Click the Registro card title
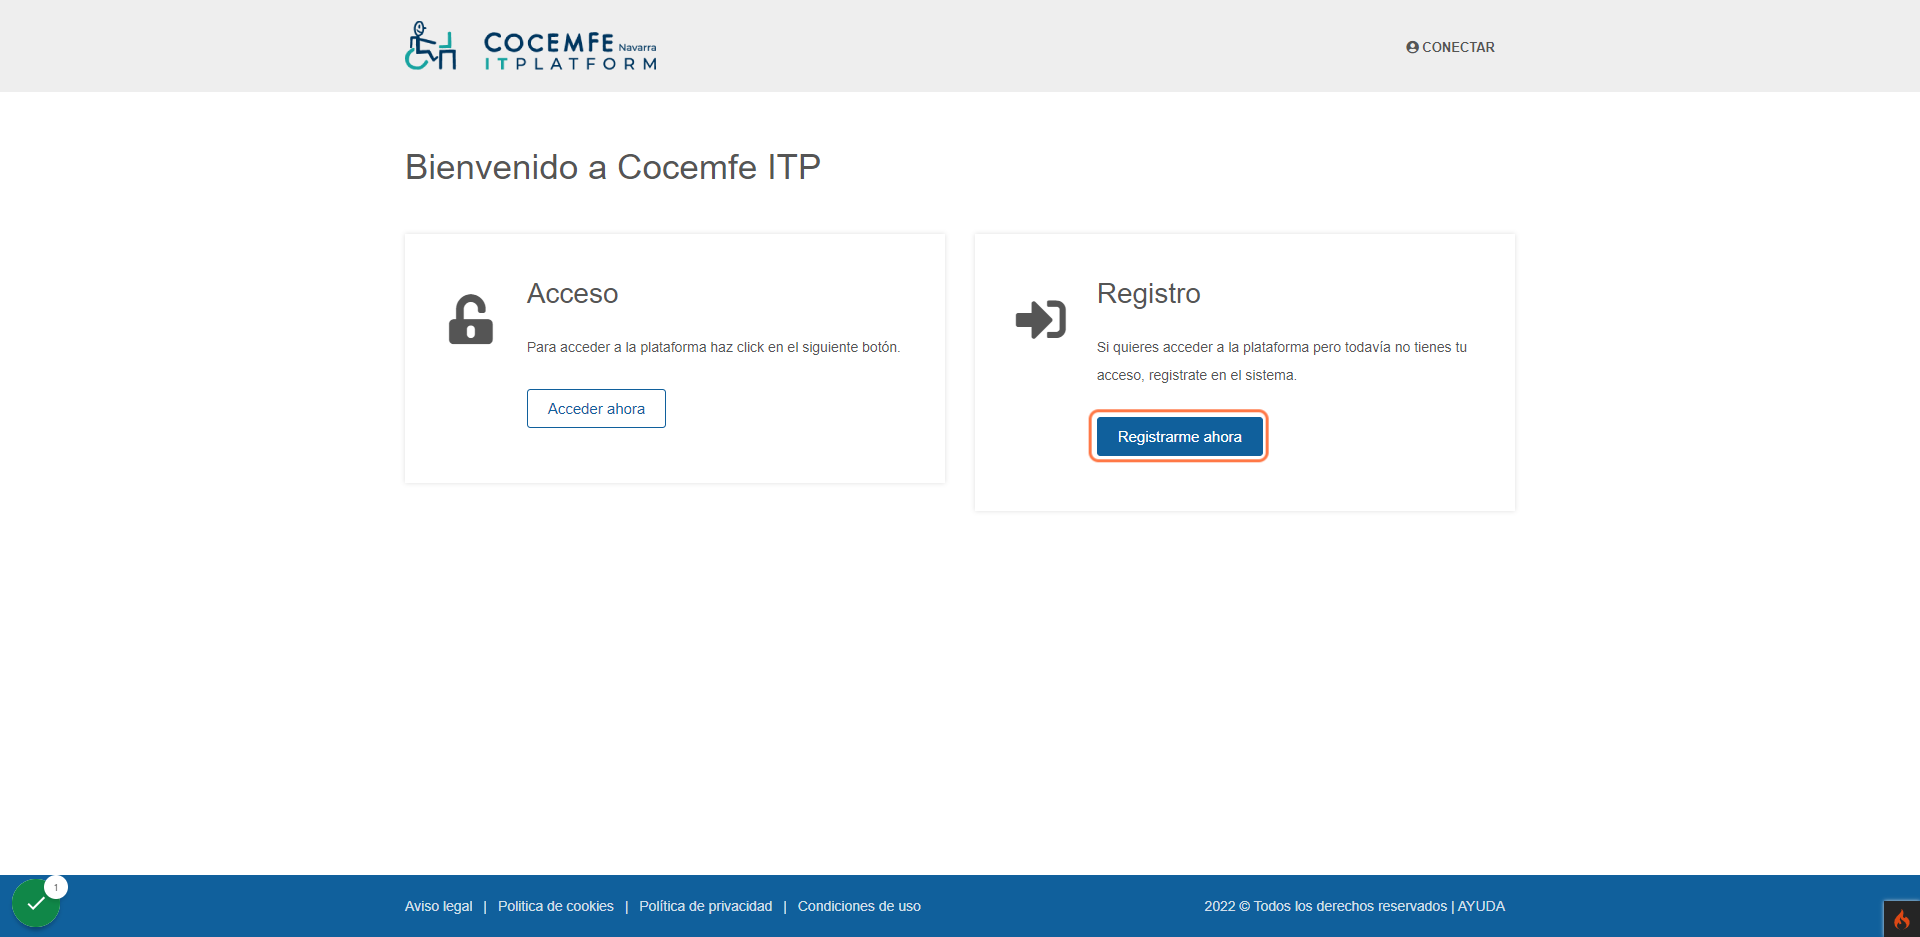This screenshot has height=937, width=1920. [1148, 293]
